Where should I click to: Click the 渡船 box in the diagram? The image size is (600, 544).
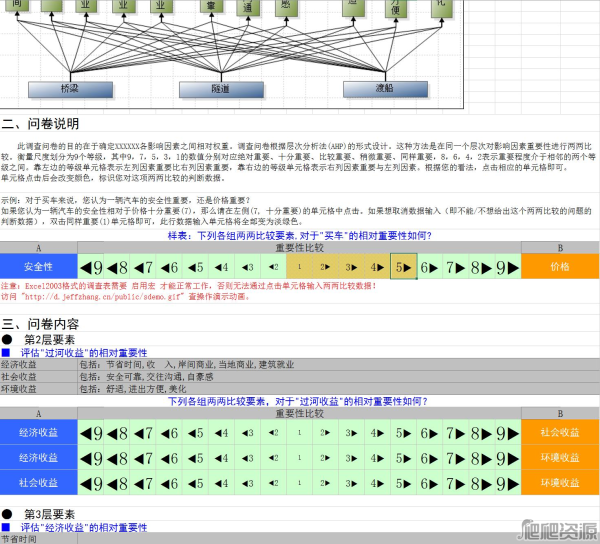pos(384,89)
